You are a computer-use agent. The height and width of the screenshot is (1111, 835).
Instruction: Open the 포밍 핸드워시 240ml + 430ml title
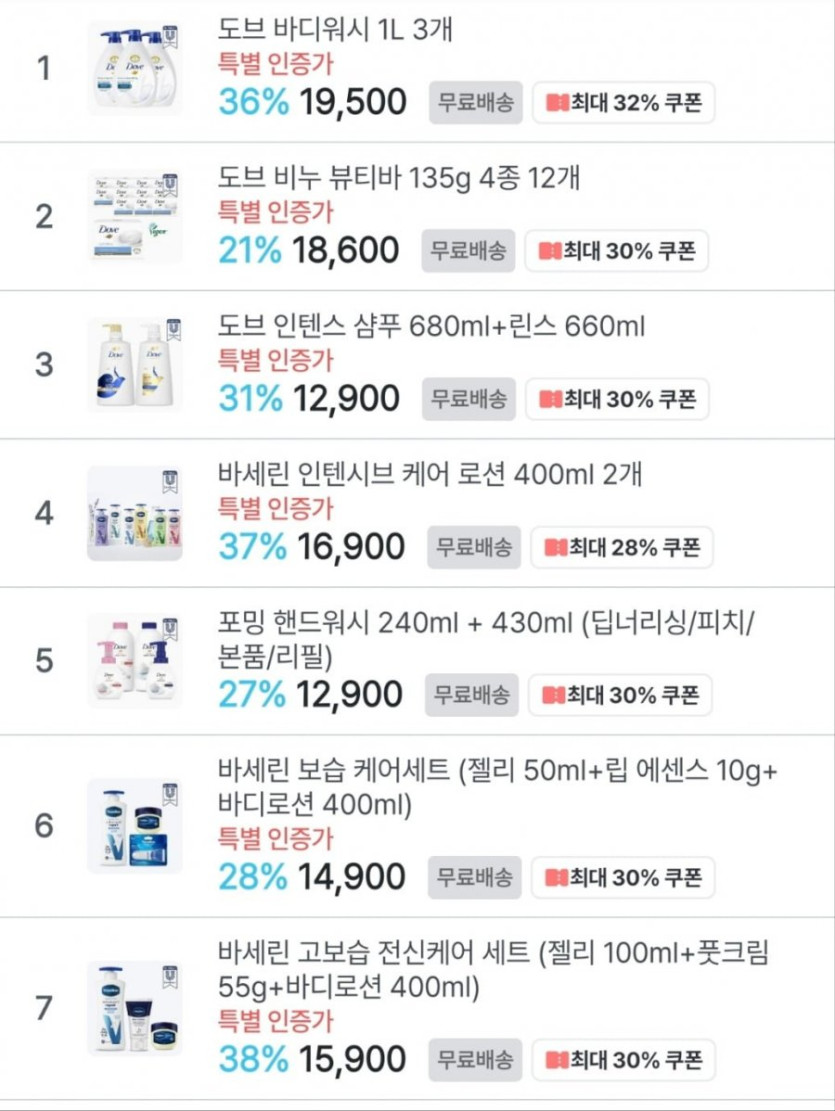(485, 622)
